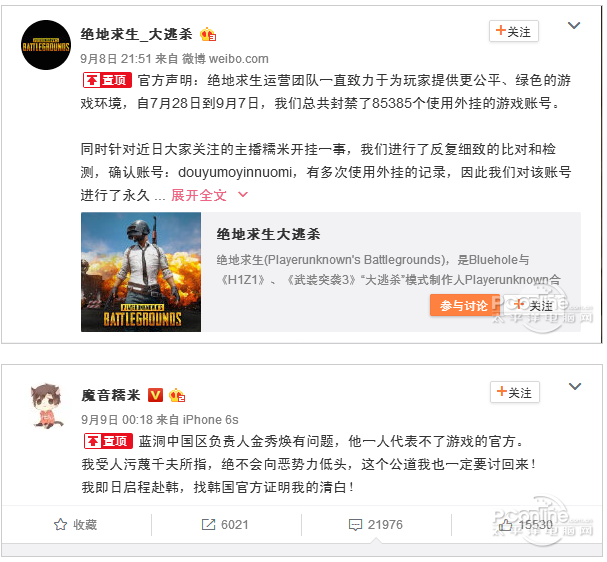The image size is (607, 562).
Task: Click the repost icon showing 6021
Action: (x=208, y=525)
